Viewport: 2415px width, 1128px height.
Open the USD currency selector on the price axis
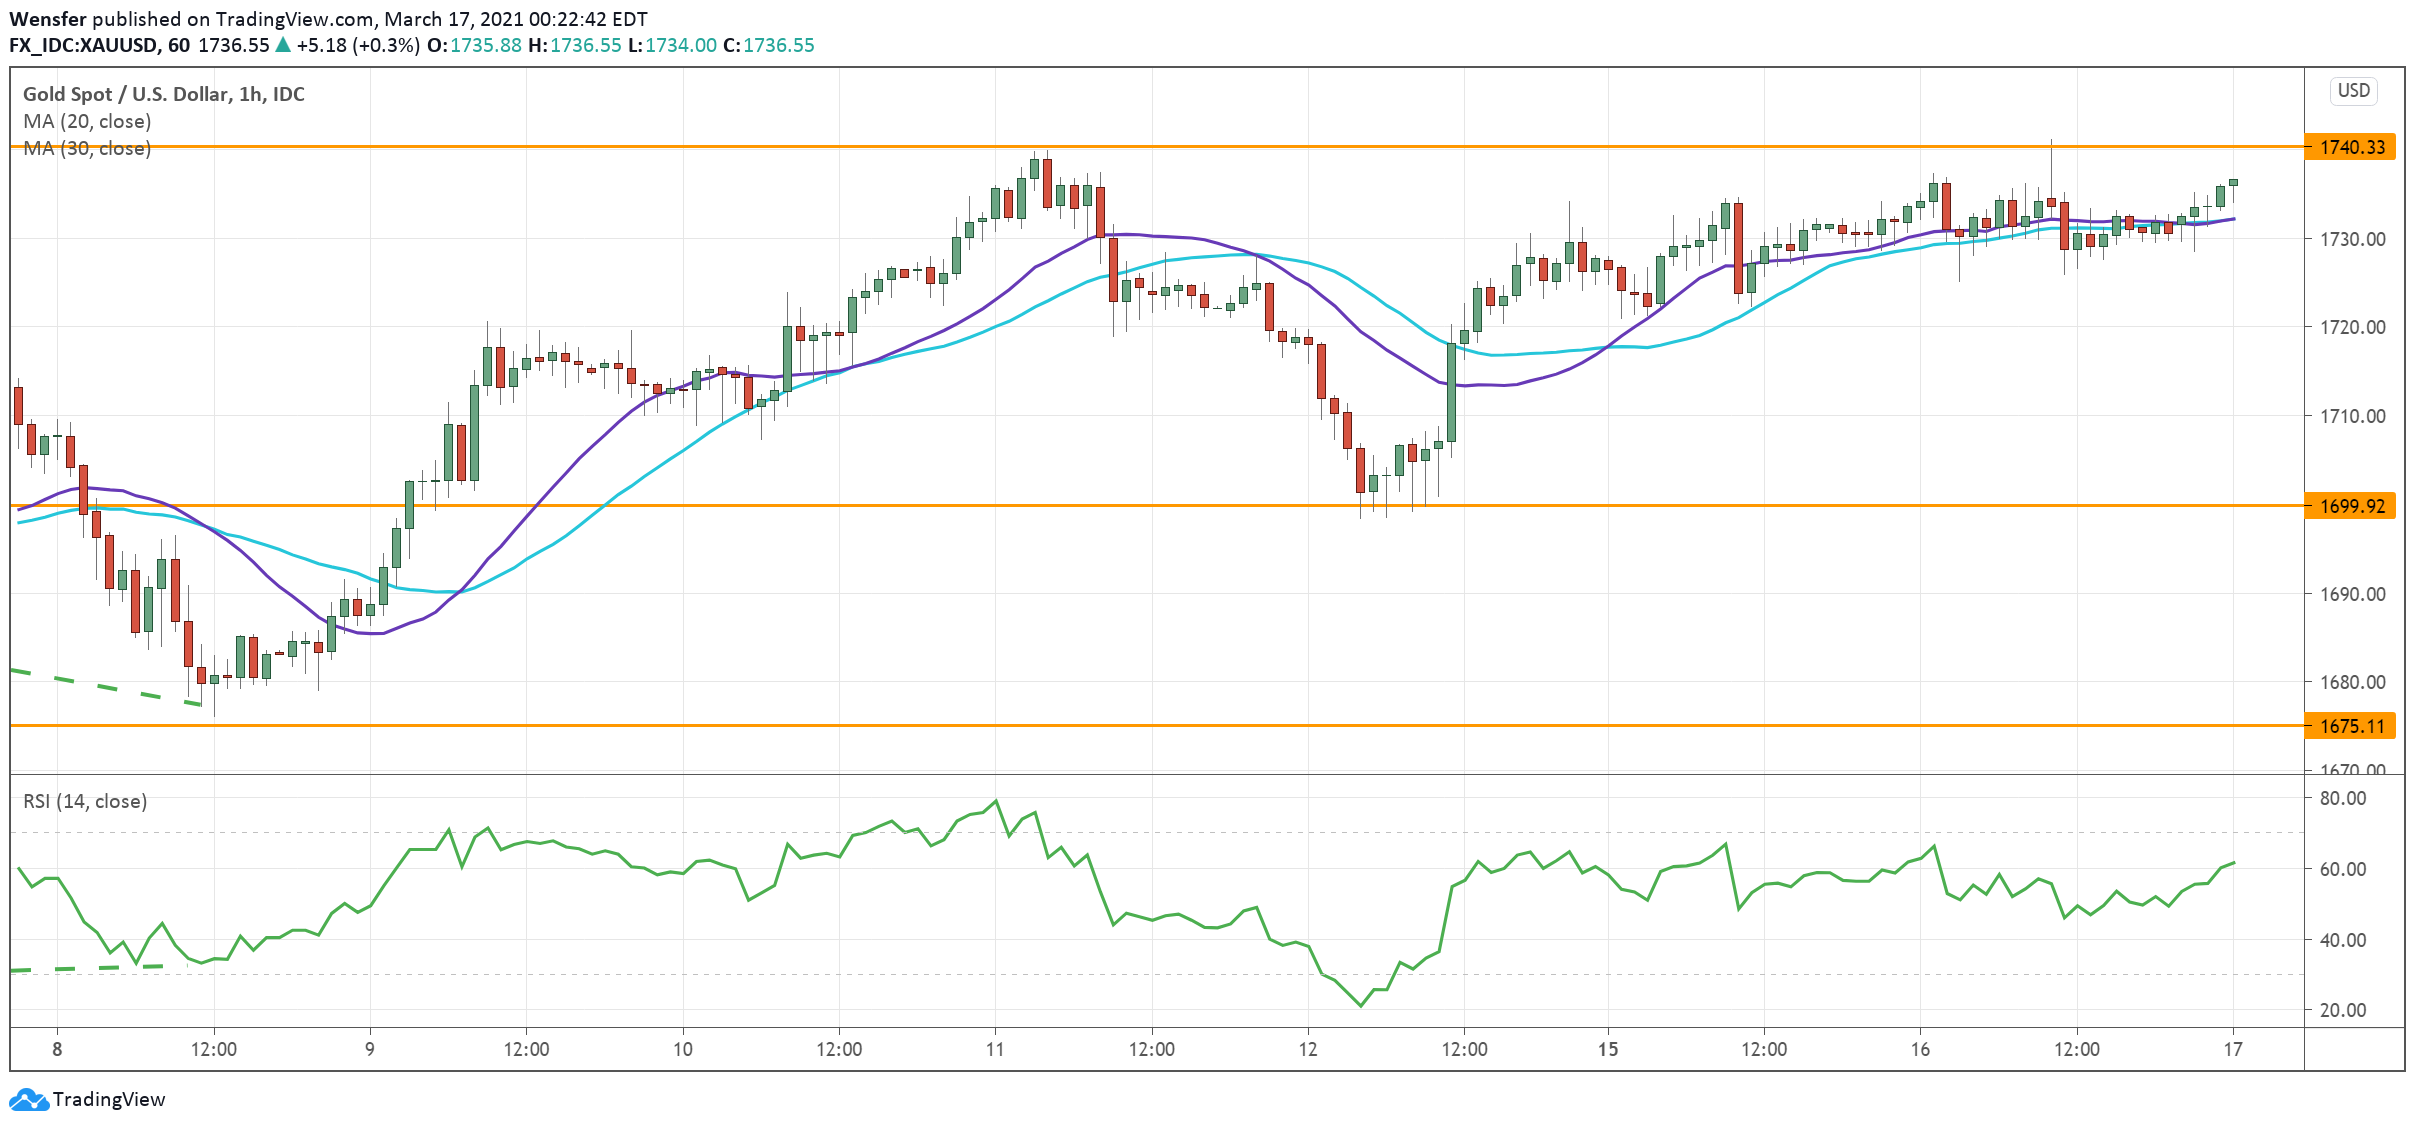tap(2353, 91)
